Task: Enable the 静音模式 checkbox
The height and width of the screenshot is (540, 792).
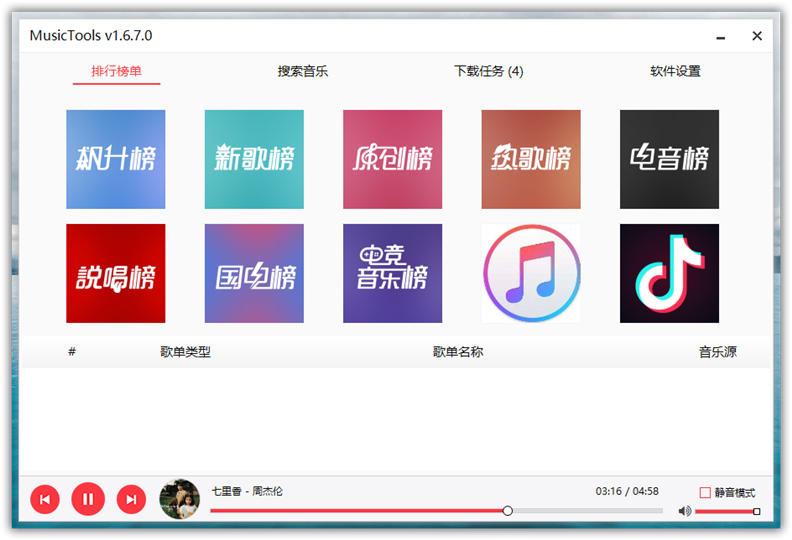Action: point(705,493)
